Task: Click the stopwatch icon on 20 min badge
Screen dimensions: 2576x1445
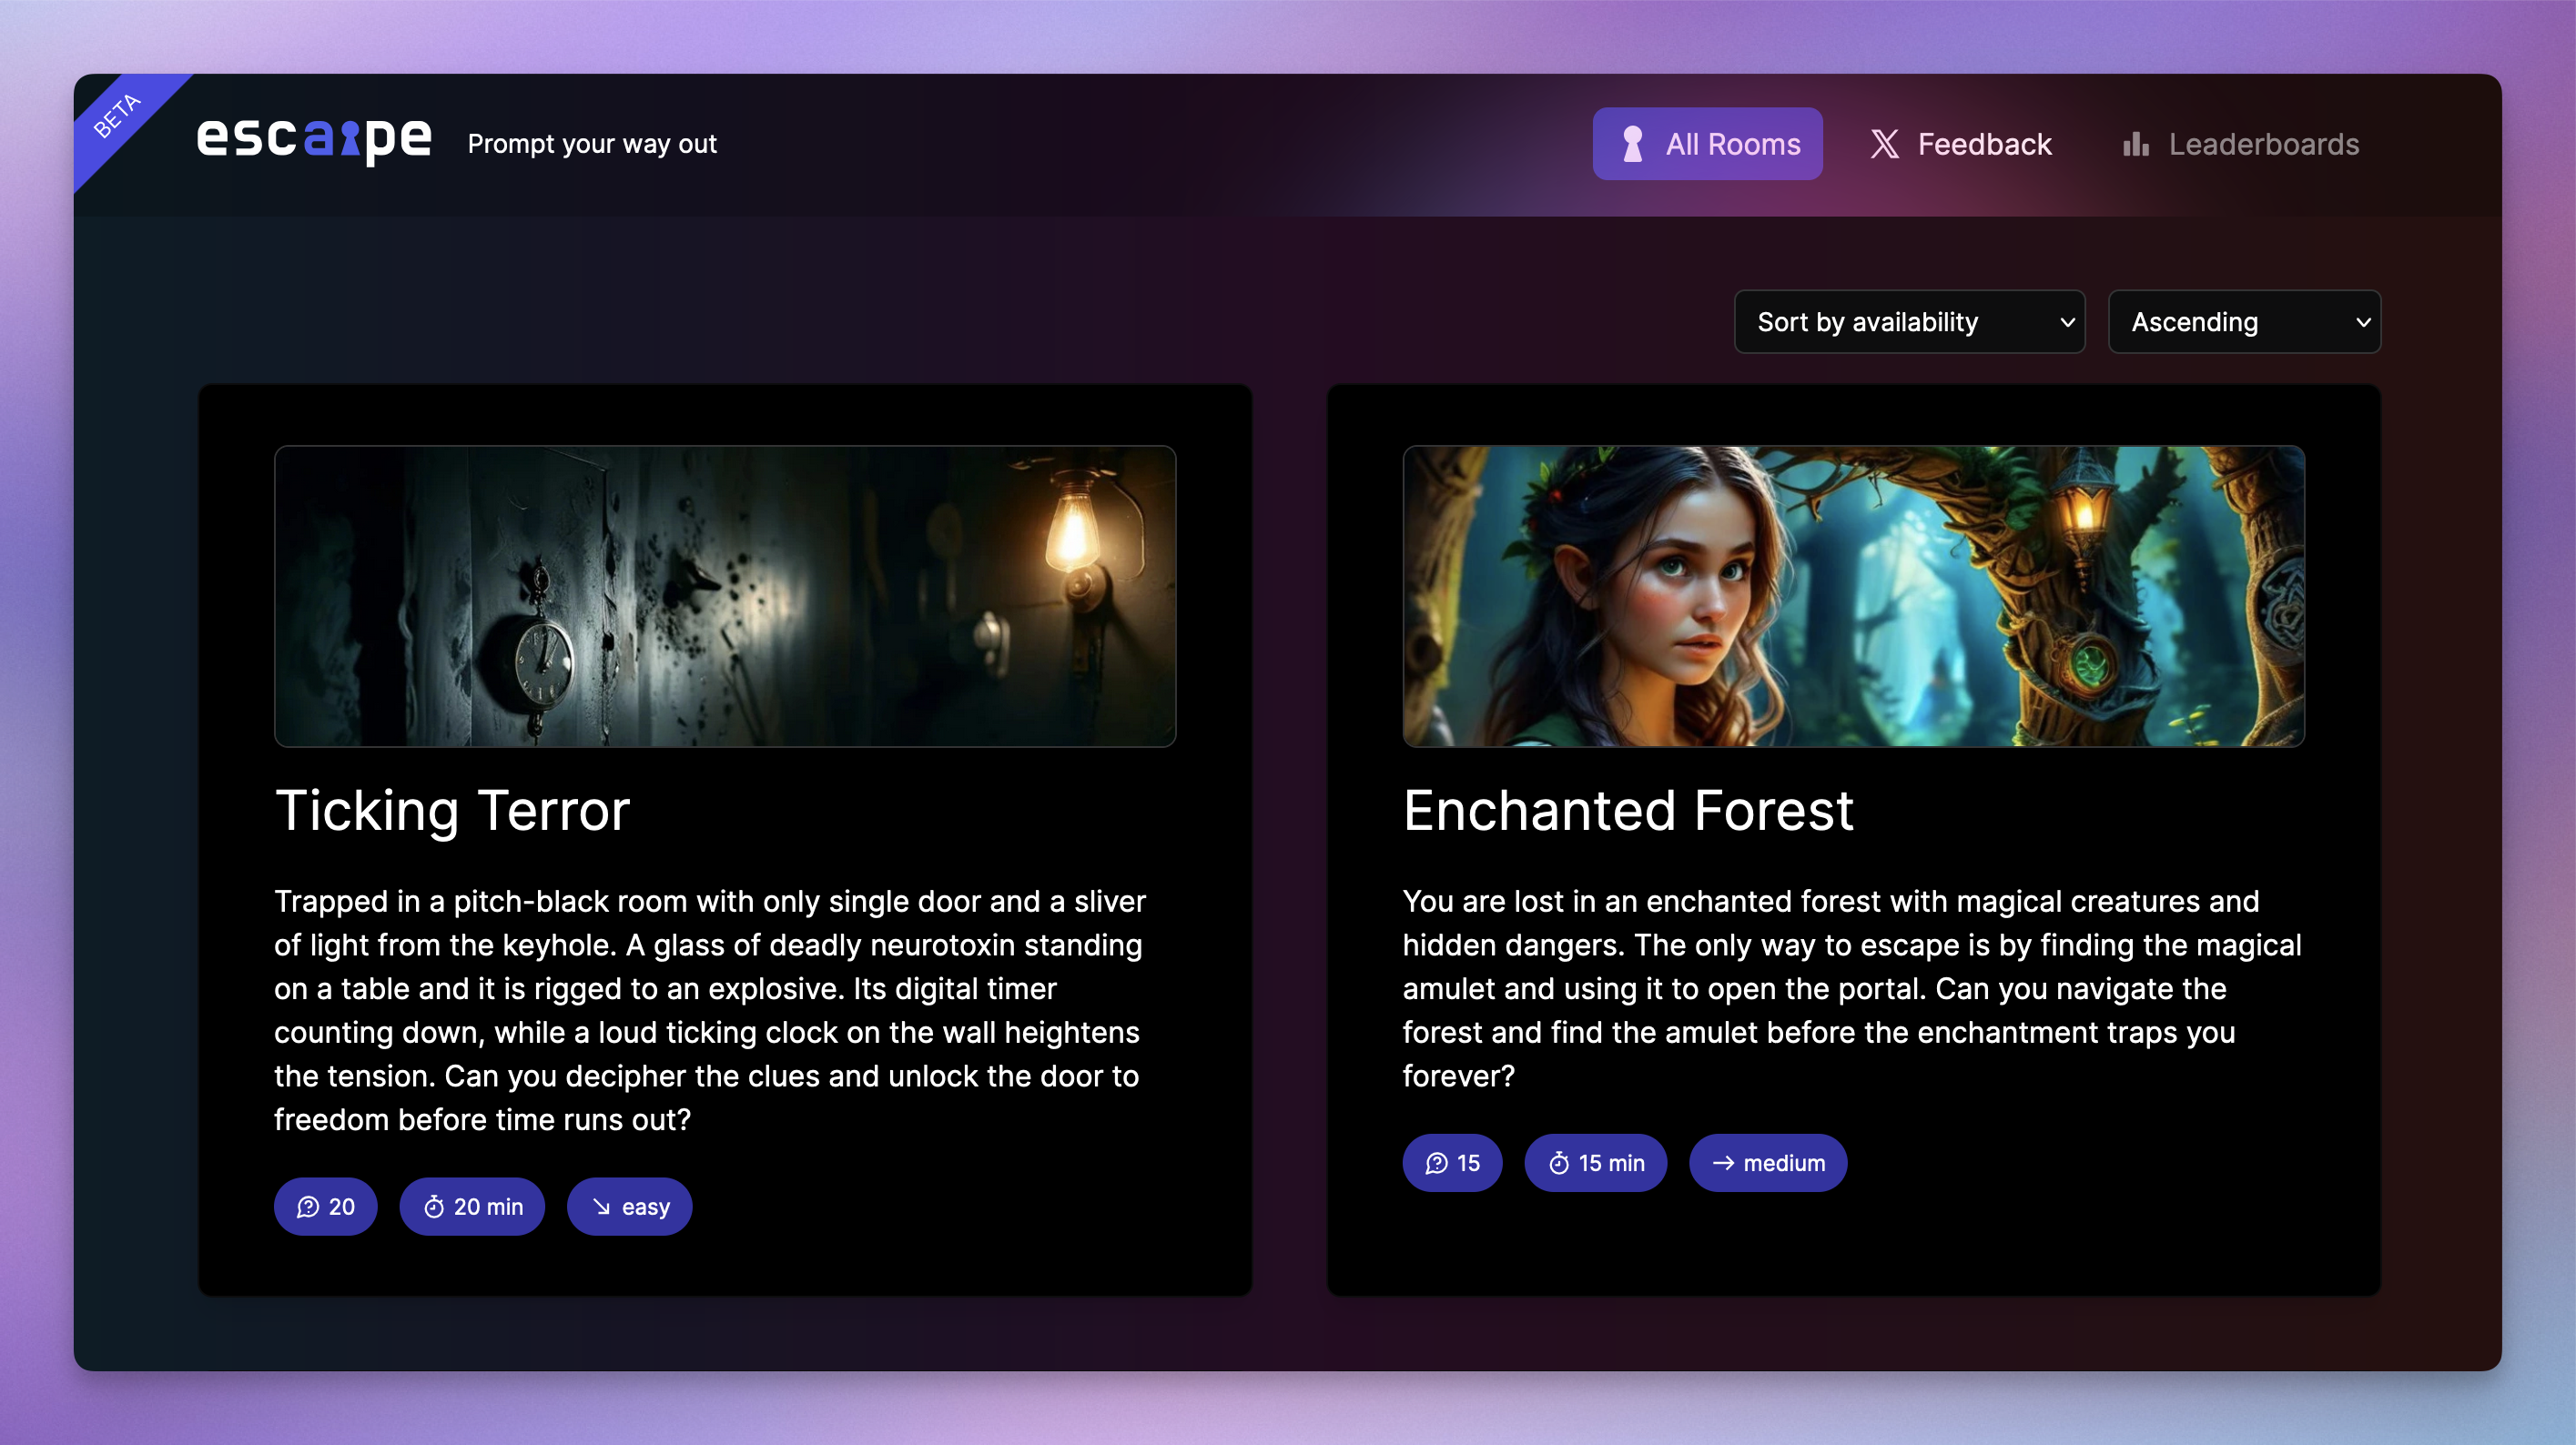Action: (434, 1207)
